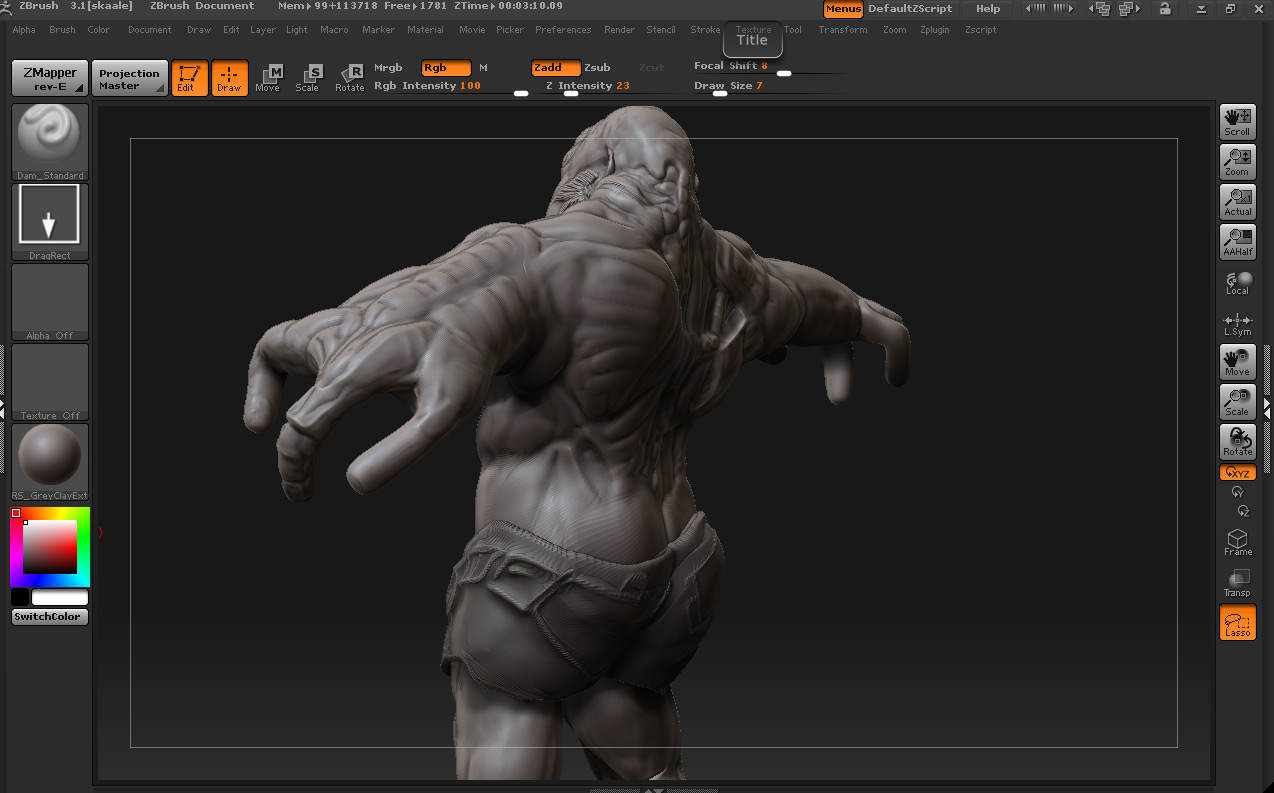1274x793 pixels.
Task: Enable Zsub sculpting mode
Action: click(597, 68)
